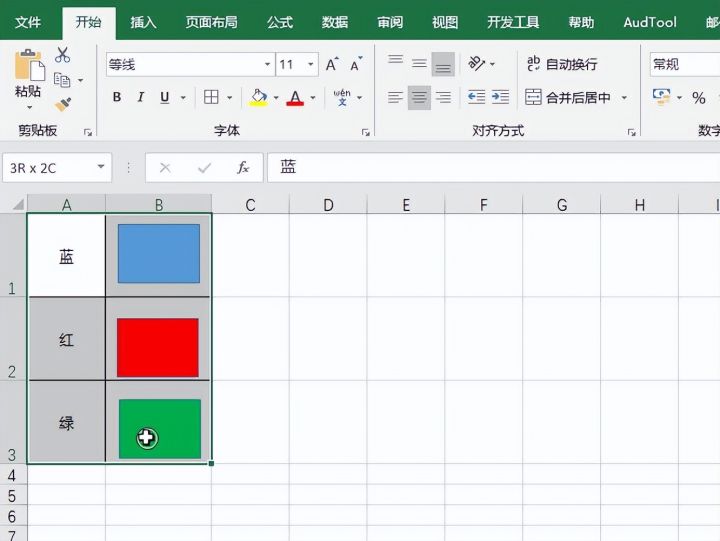This screenshot has height=541, width=720.
Task: Select row 5 header
Action: point(12,495)
